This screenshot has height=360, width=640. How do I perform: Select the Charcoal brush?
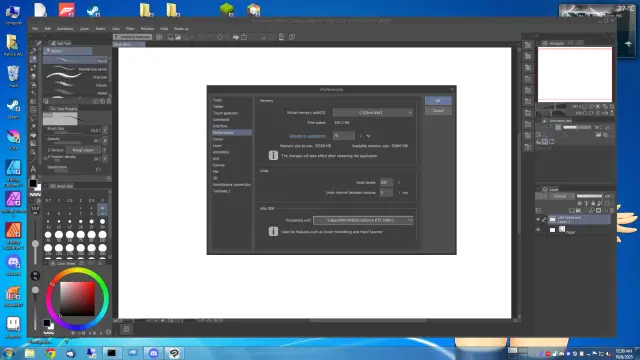click(76, 77)
